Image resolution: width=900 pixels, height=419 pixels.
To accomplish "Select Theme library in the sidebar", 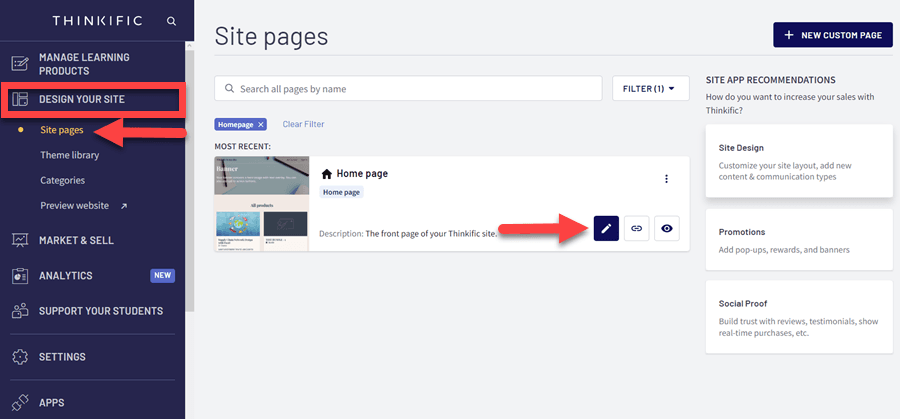I will 69,155.
